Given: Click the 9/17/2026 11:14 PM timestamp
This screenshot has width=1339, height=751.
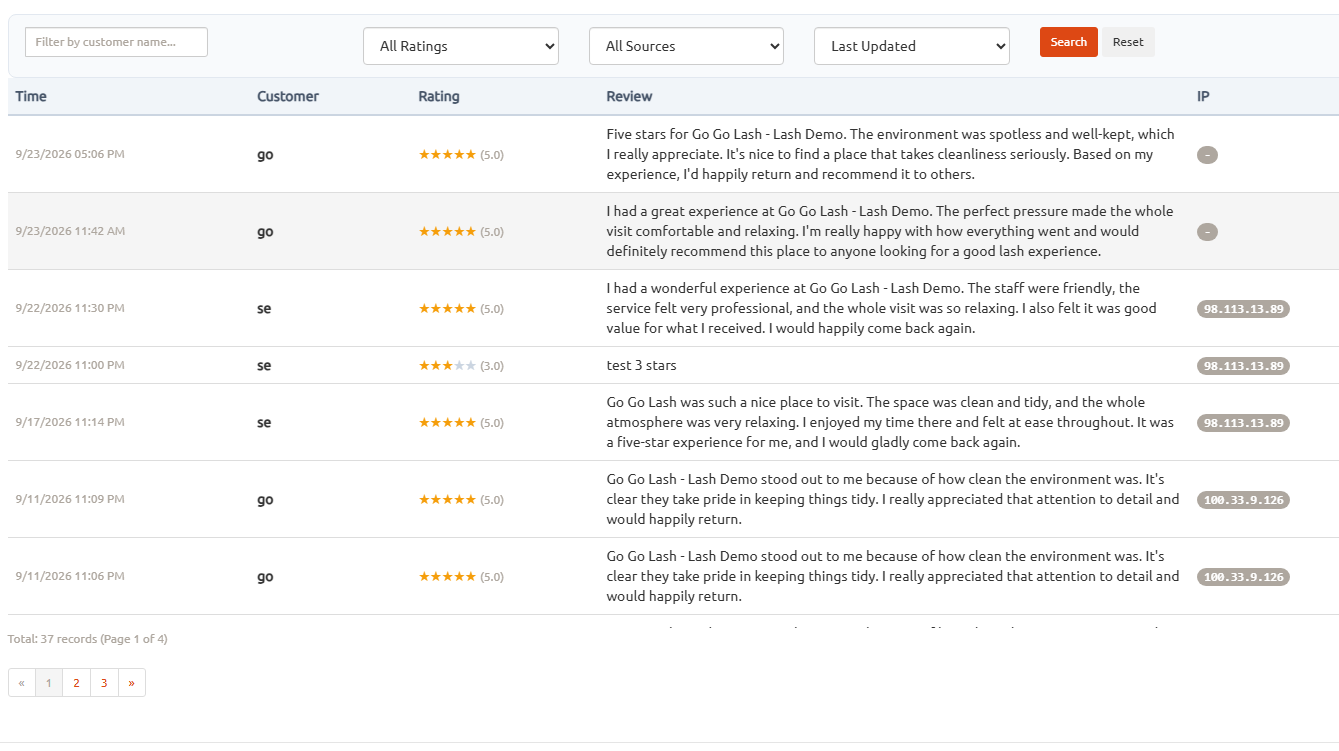Looking at the screenshot, I should pyautogui.click(x=70, y=422).
